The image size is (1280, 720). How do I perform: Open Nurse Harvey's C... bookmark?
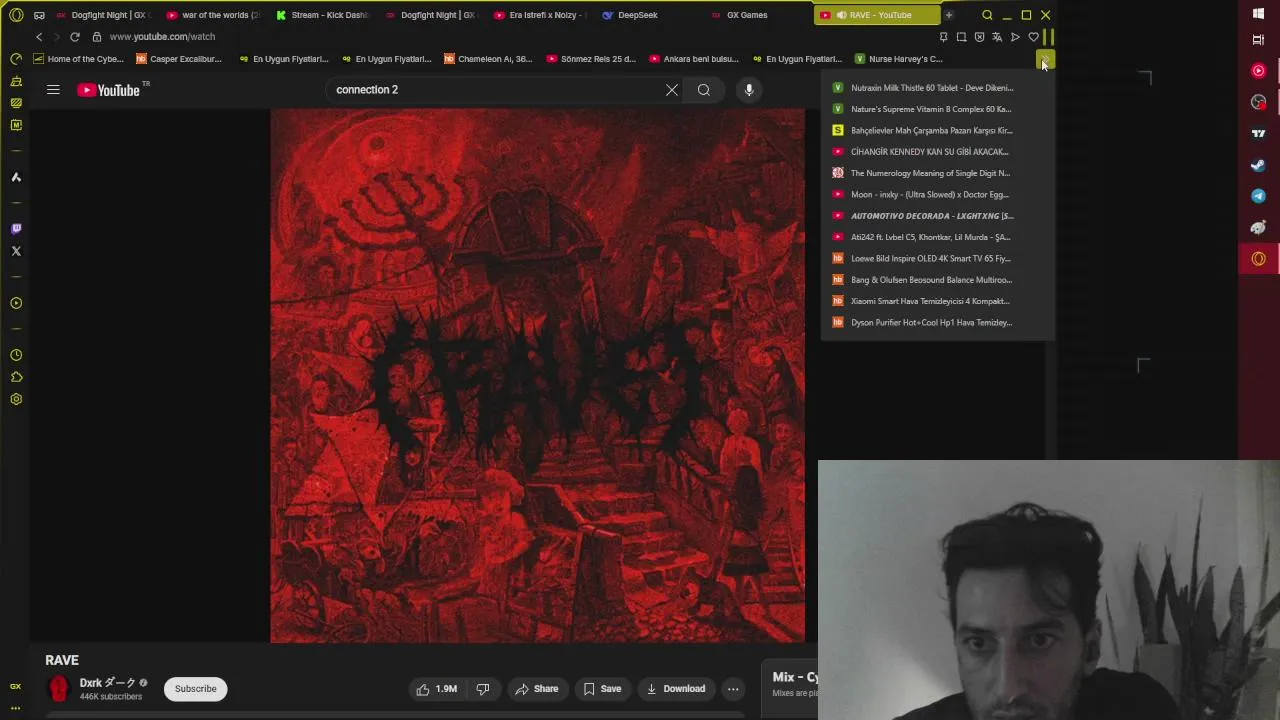(x=898, y=59)
